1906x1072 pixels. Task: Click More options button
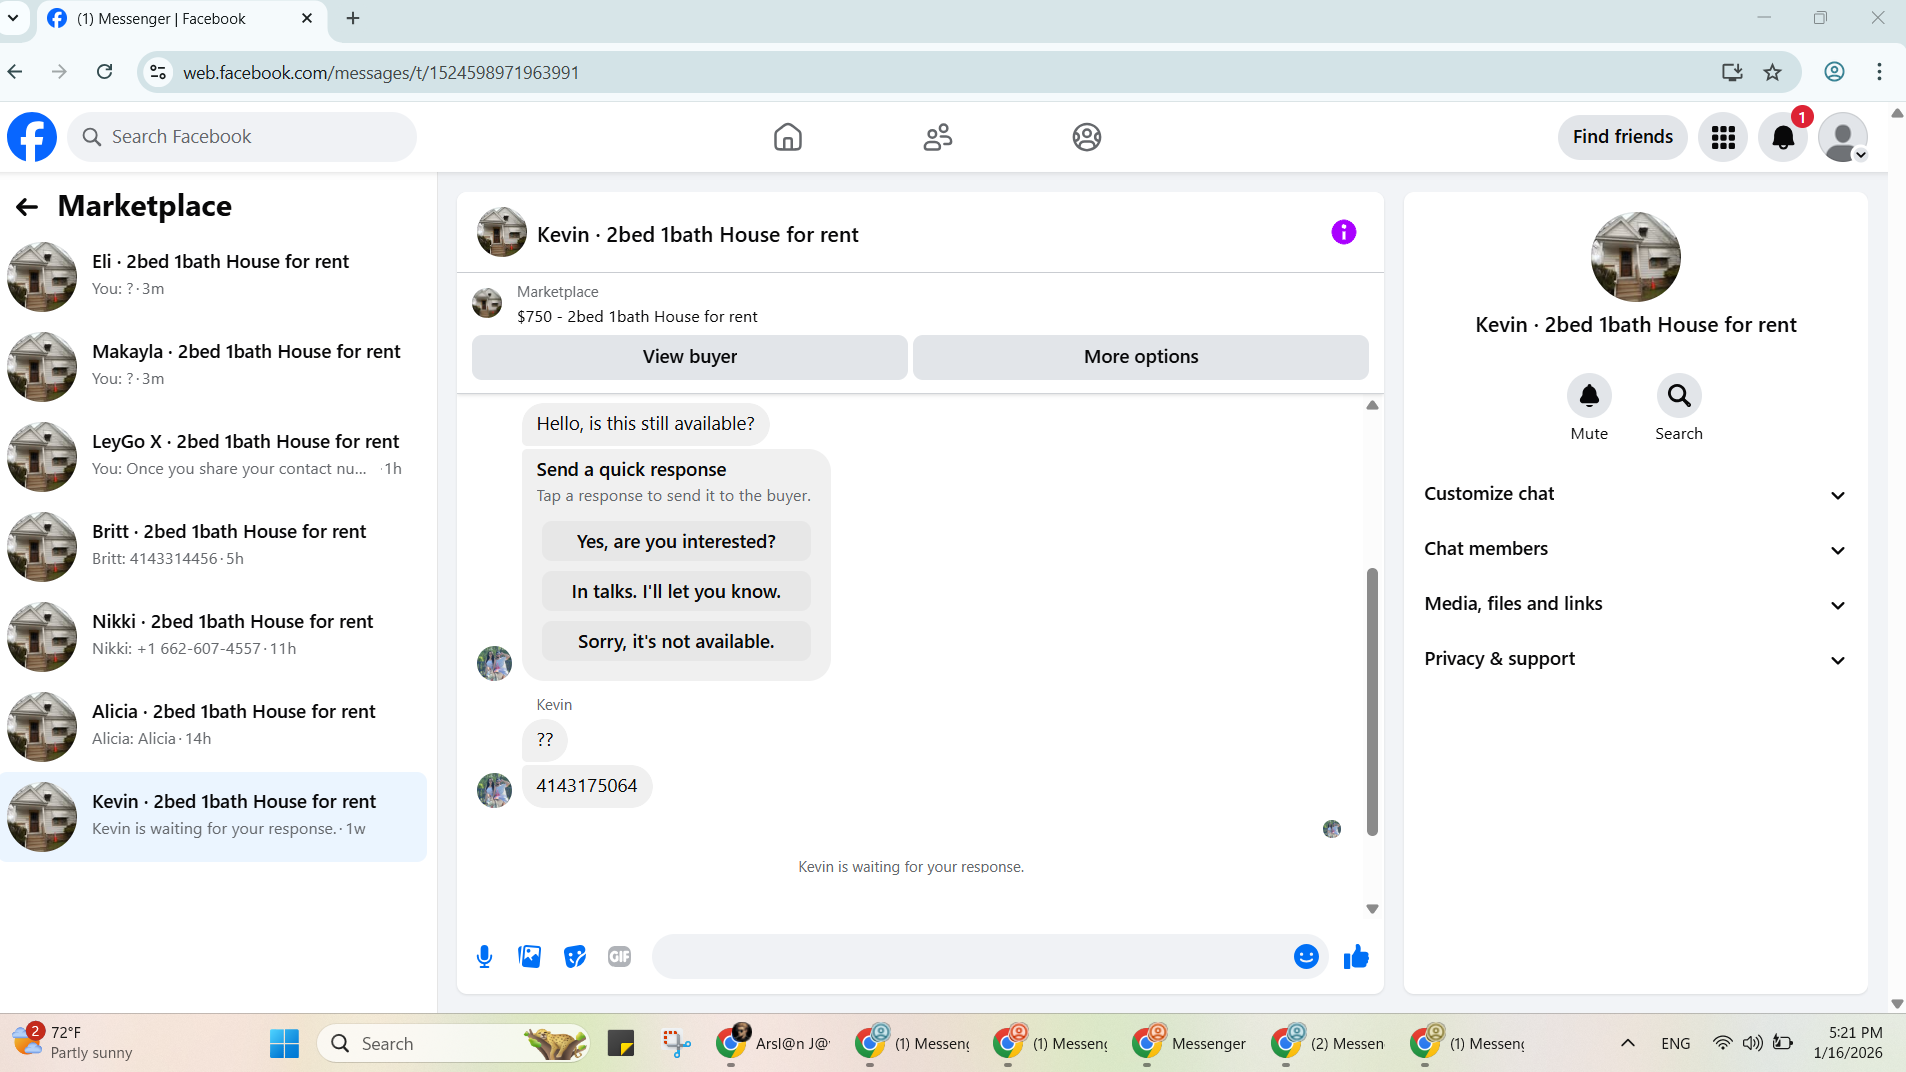tap(1141, 357)
